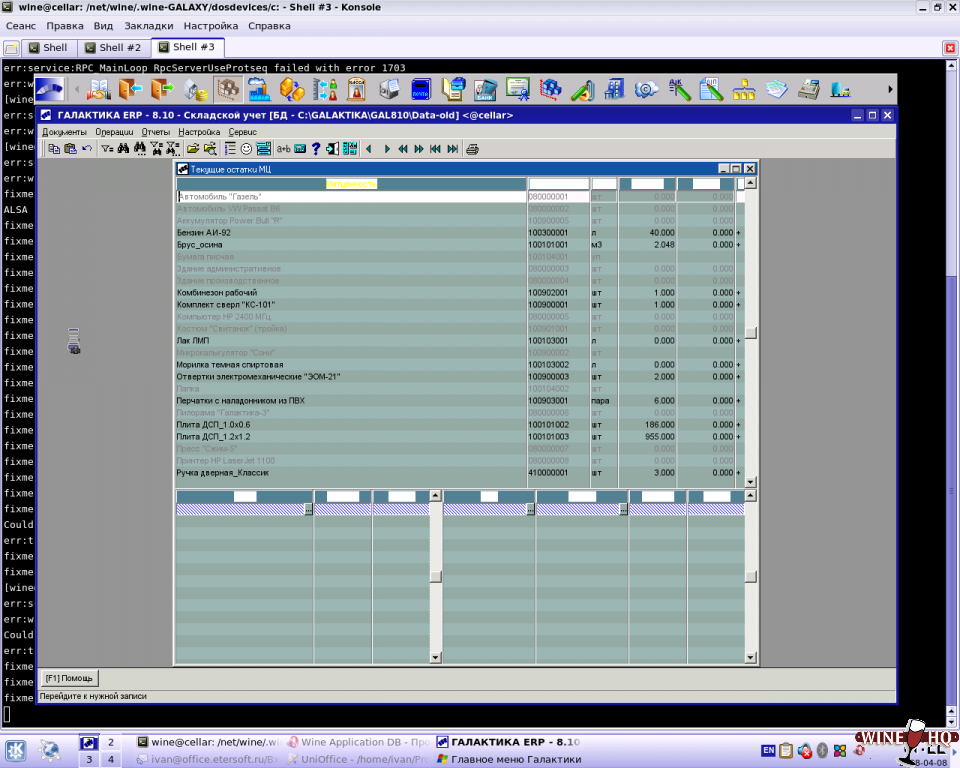
Task: Click the first binoculars search icon
Action: point(123,148)
